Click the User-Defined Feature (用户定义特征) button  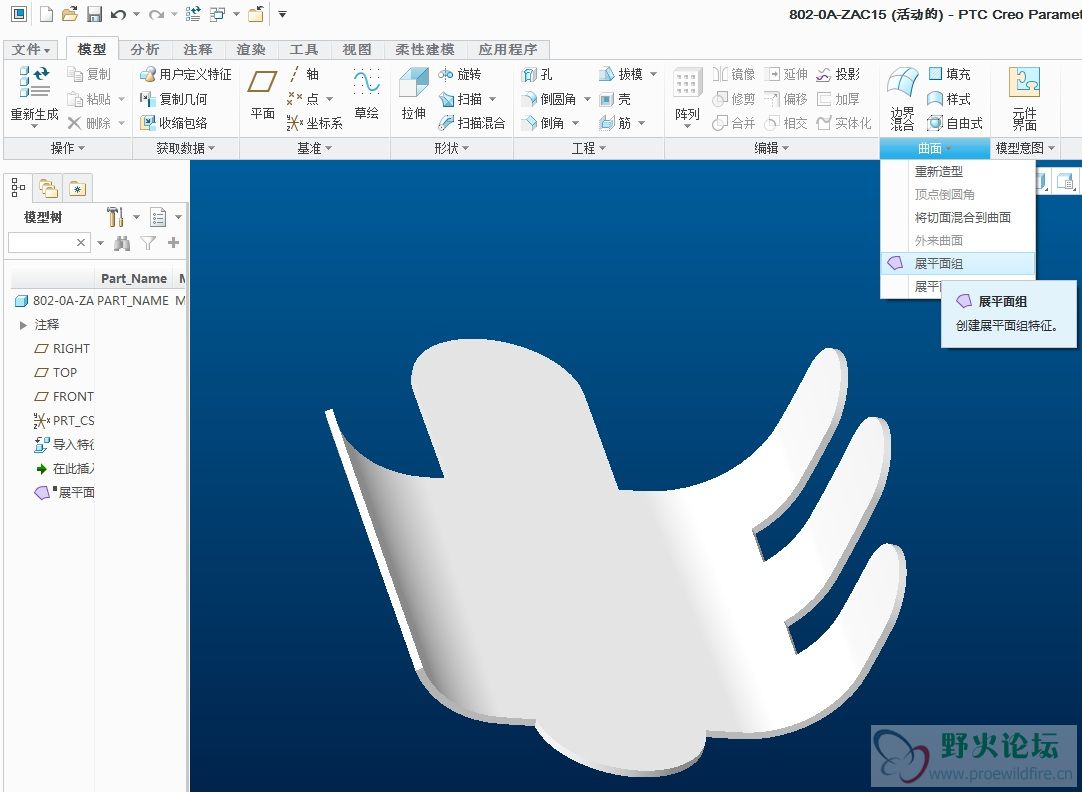click(x=186, y=74)
